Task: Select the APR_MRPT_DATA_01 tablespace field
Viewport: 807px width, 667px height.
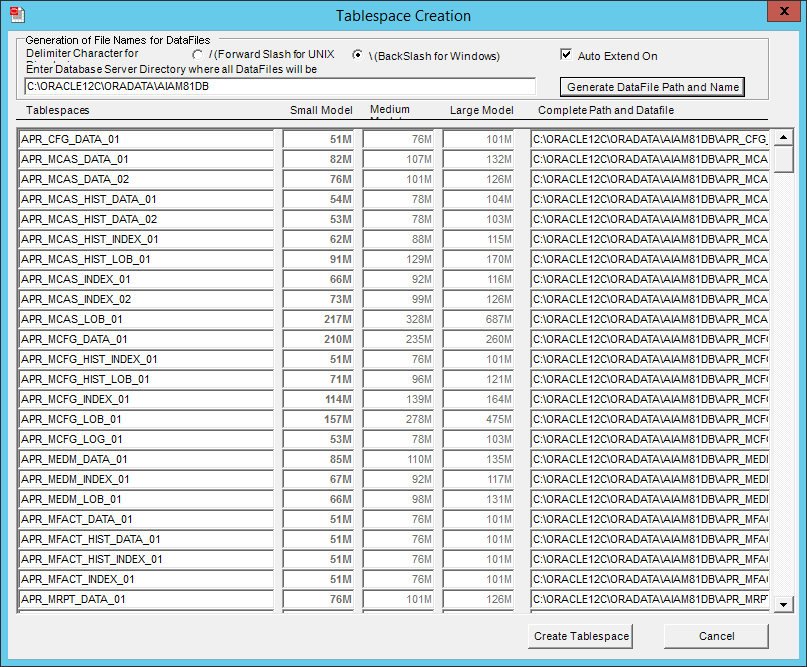Action: (x=146, y=600)
